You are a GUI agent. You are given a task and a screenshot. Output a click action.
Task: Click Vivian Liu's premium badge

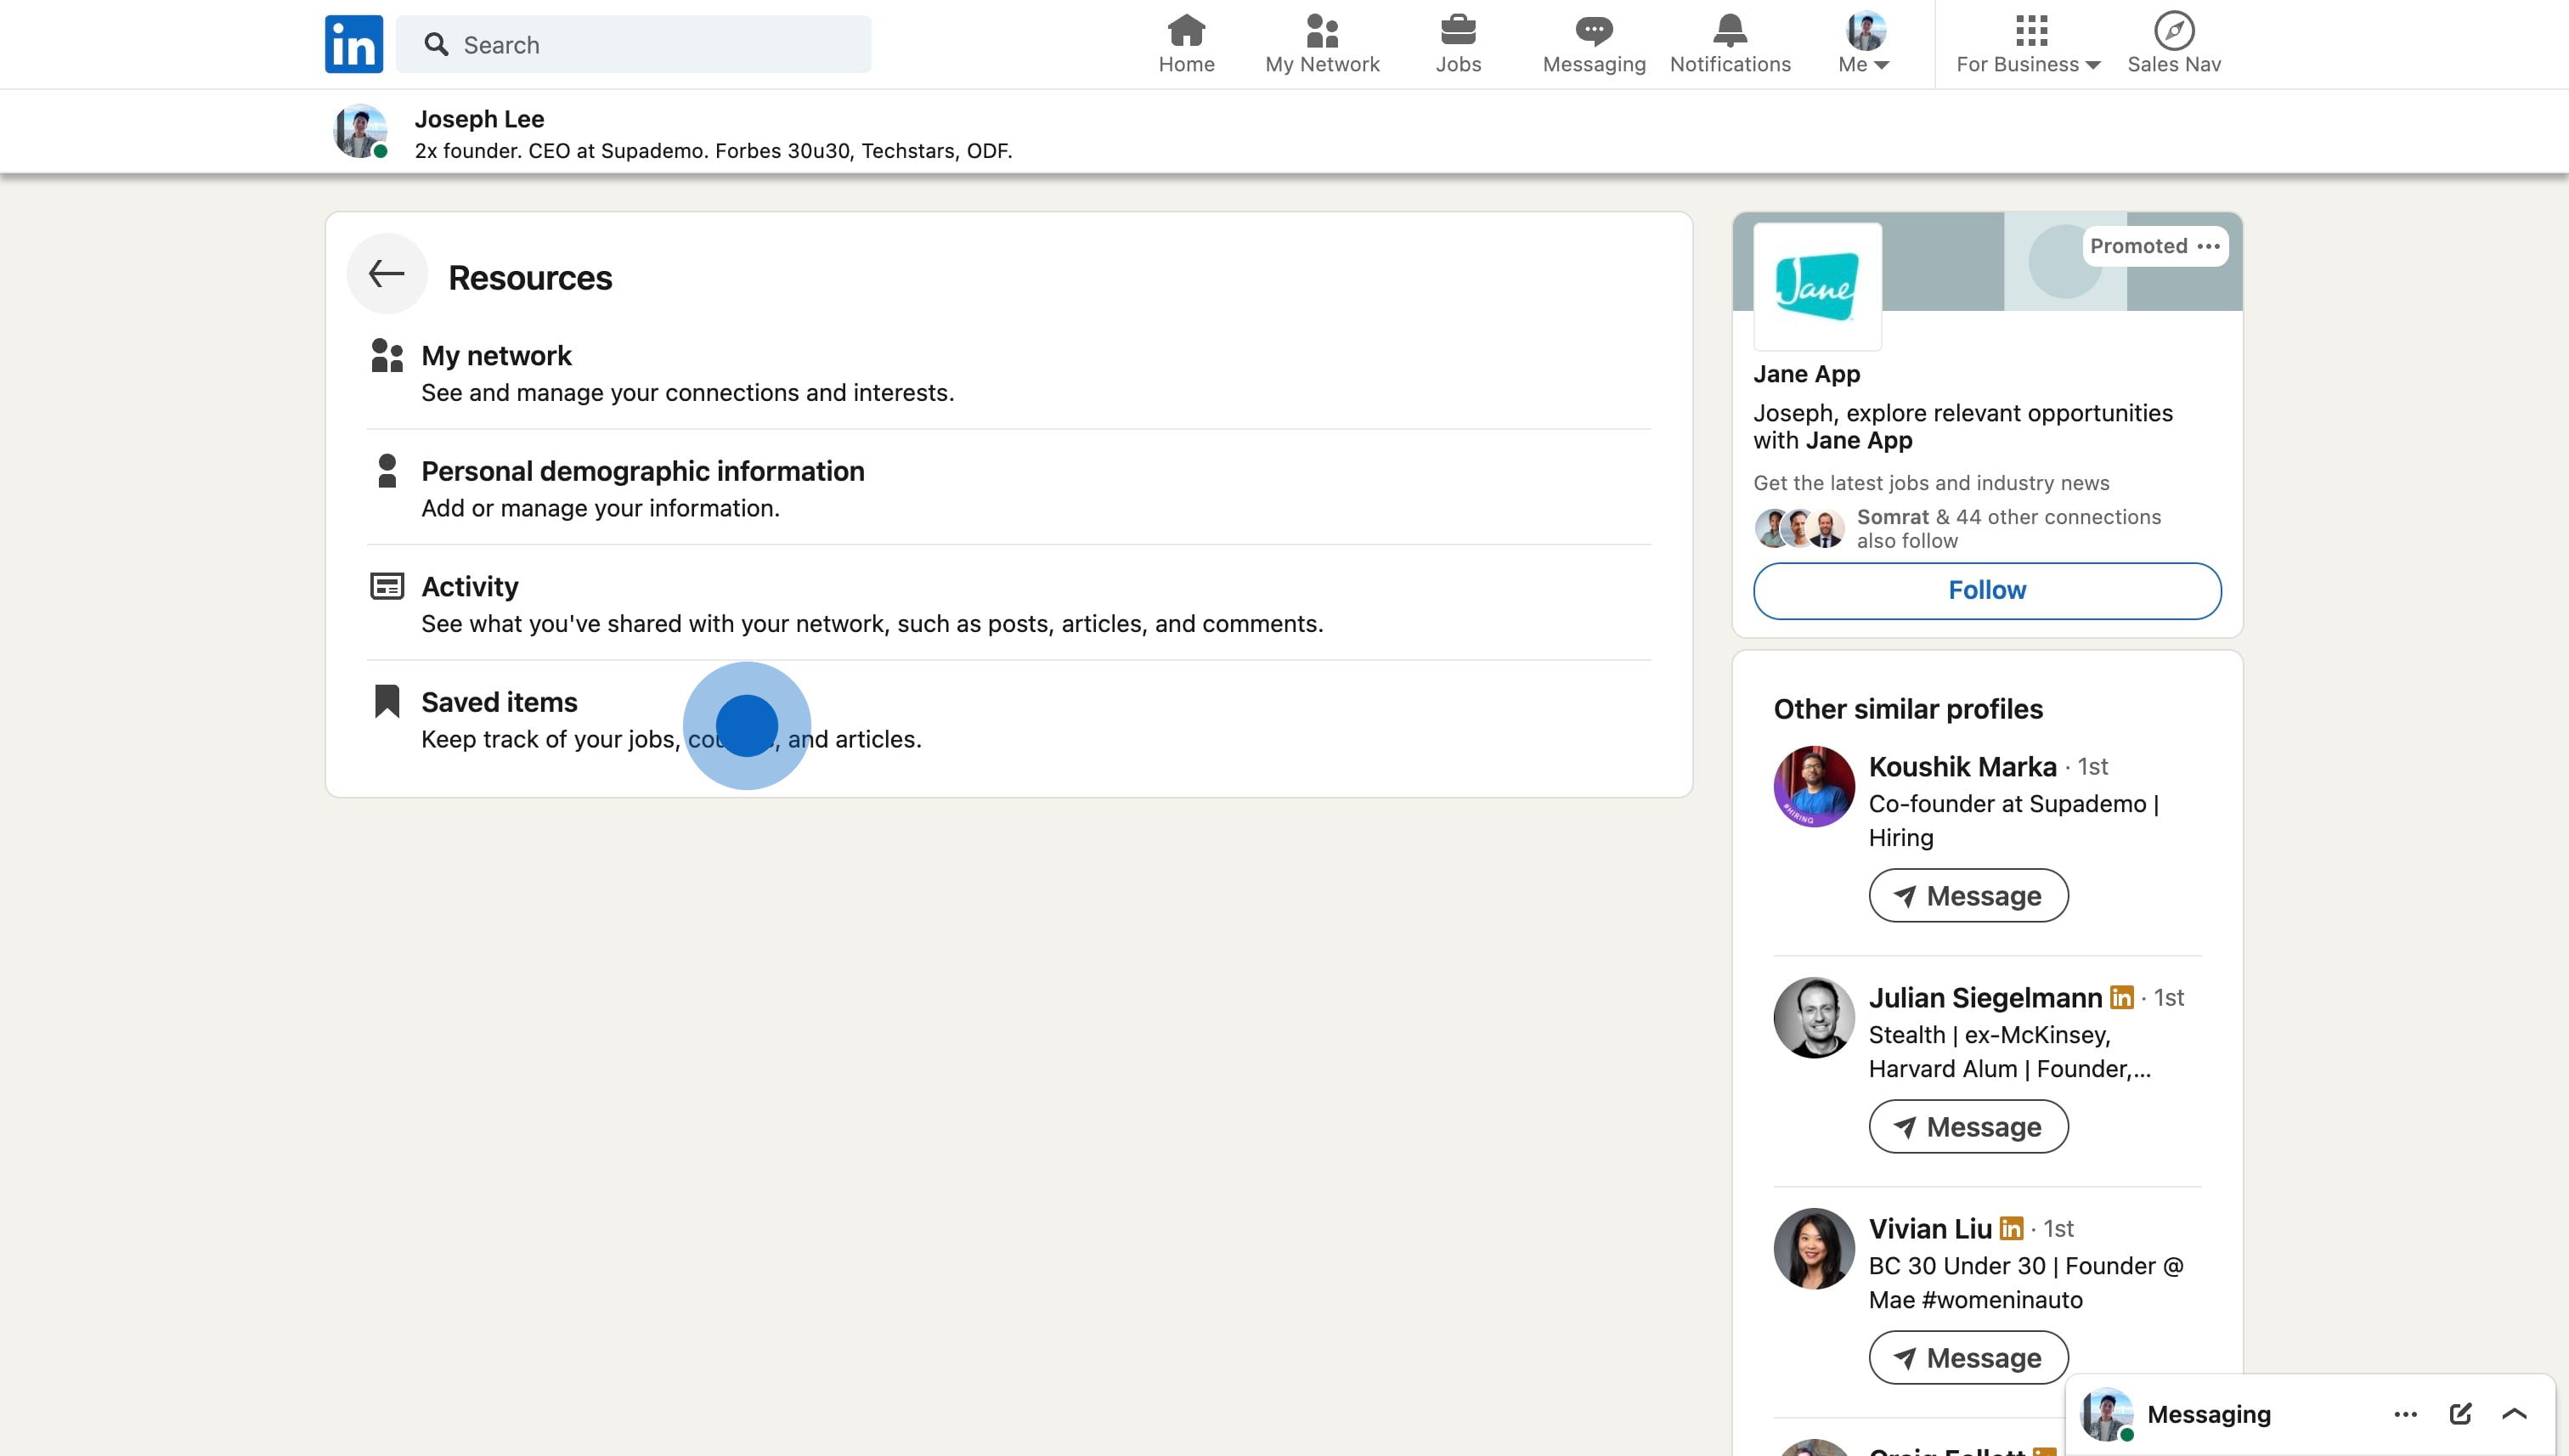2011,1229
